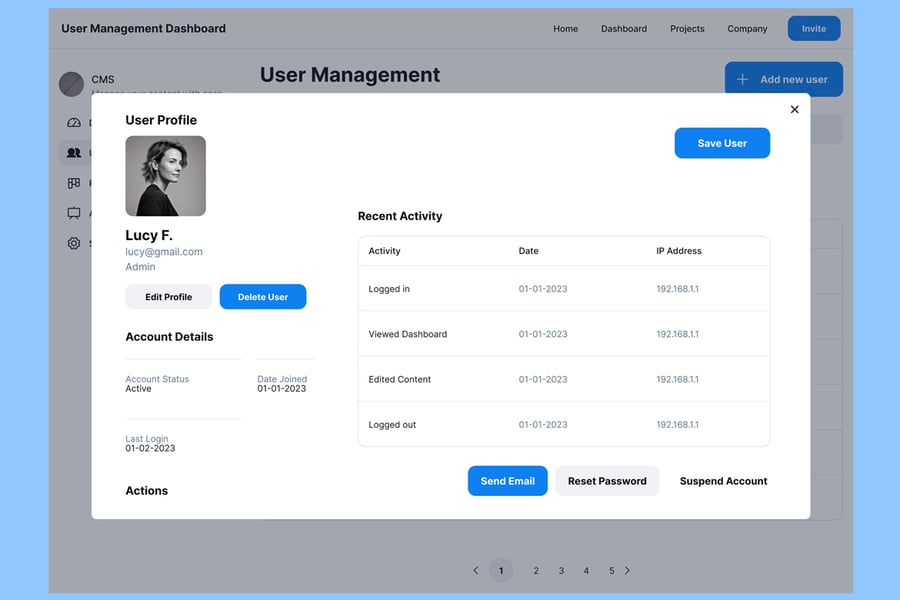Click Suspend Account link
This screenshot has height=600, width=900.
tap(723, 481)
